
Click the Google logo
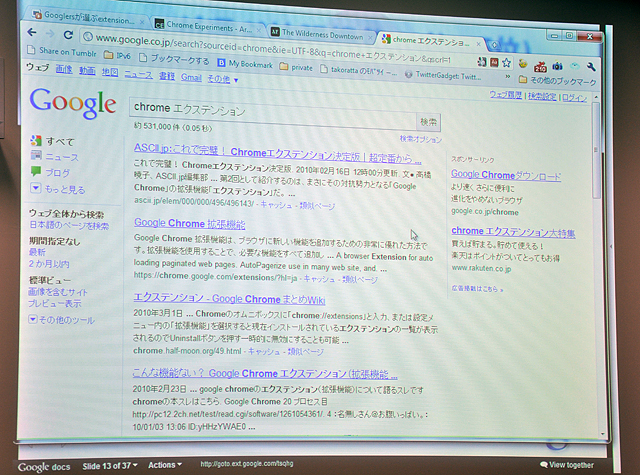[73, 104]
